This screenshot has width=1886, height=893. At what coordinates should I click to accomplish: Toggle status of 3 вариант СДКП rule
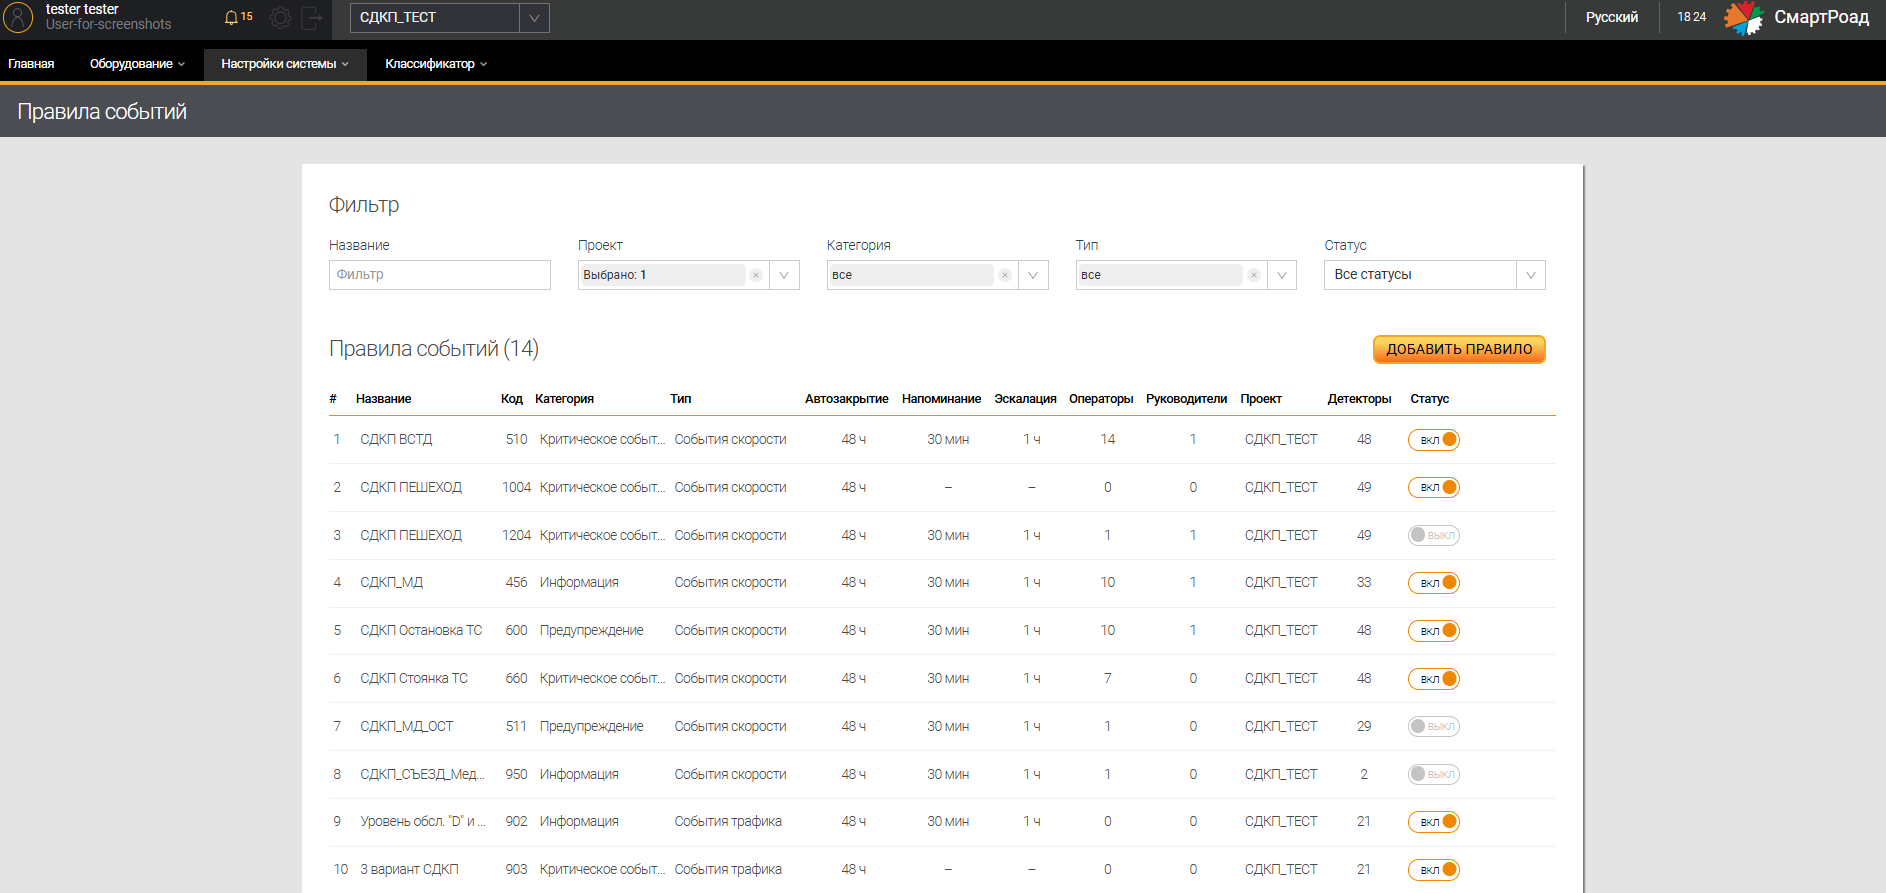pyautogui.click(x=1434, y=870)
